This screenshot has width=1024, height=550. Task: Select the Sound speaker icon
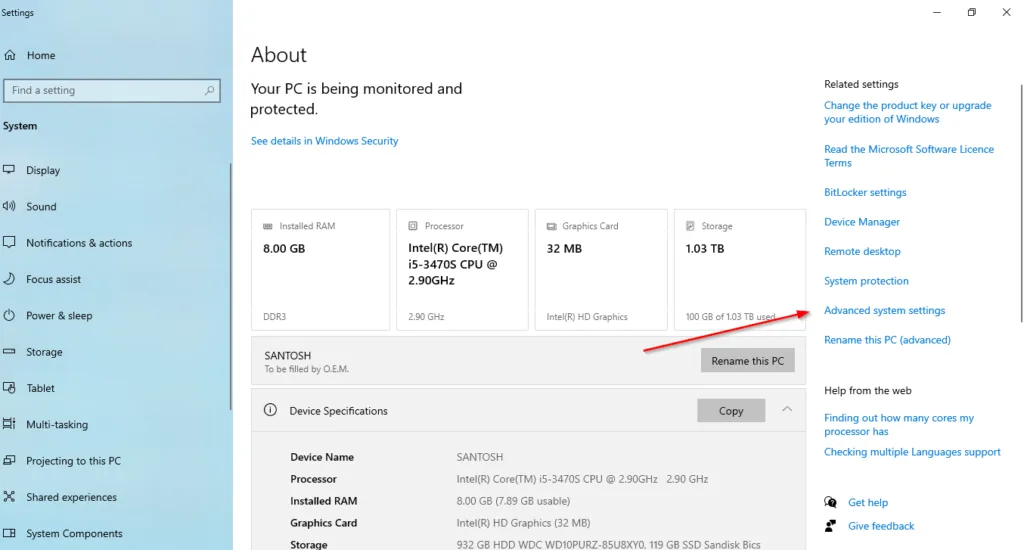[x=9, y=207]
